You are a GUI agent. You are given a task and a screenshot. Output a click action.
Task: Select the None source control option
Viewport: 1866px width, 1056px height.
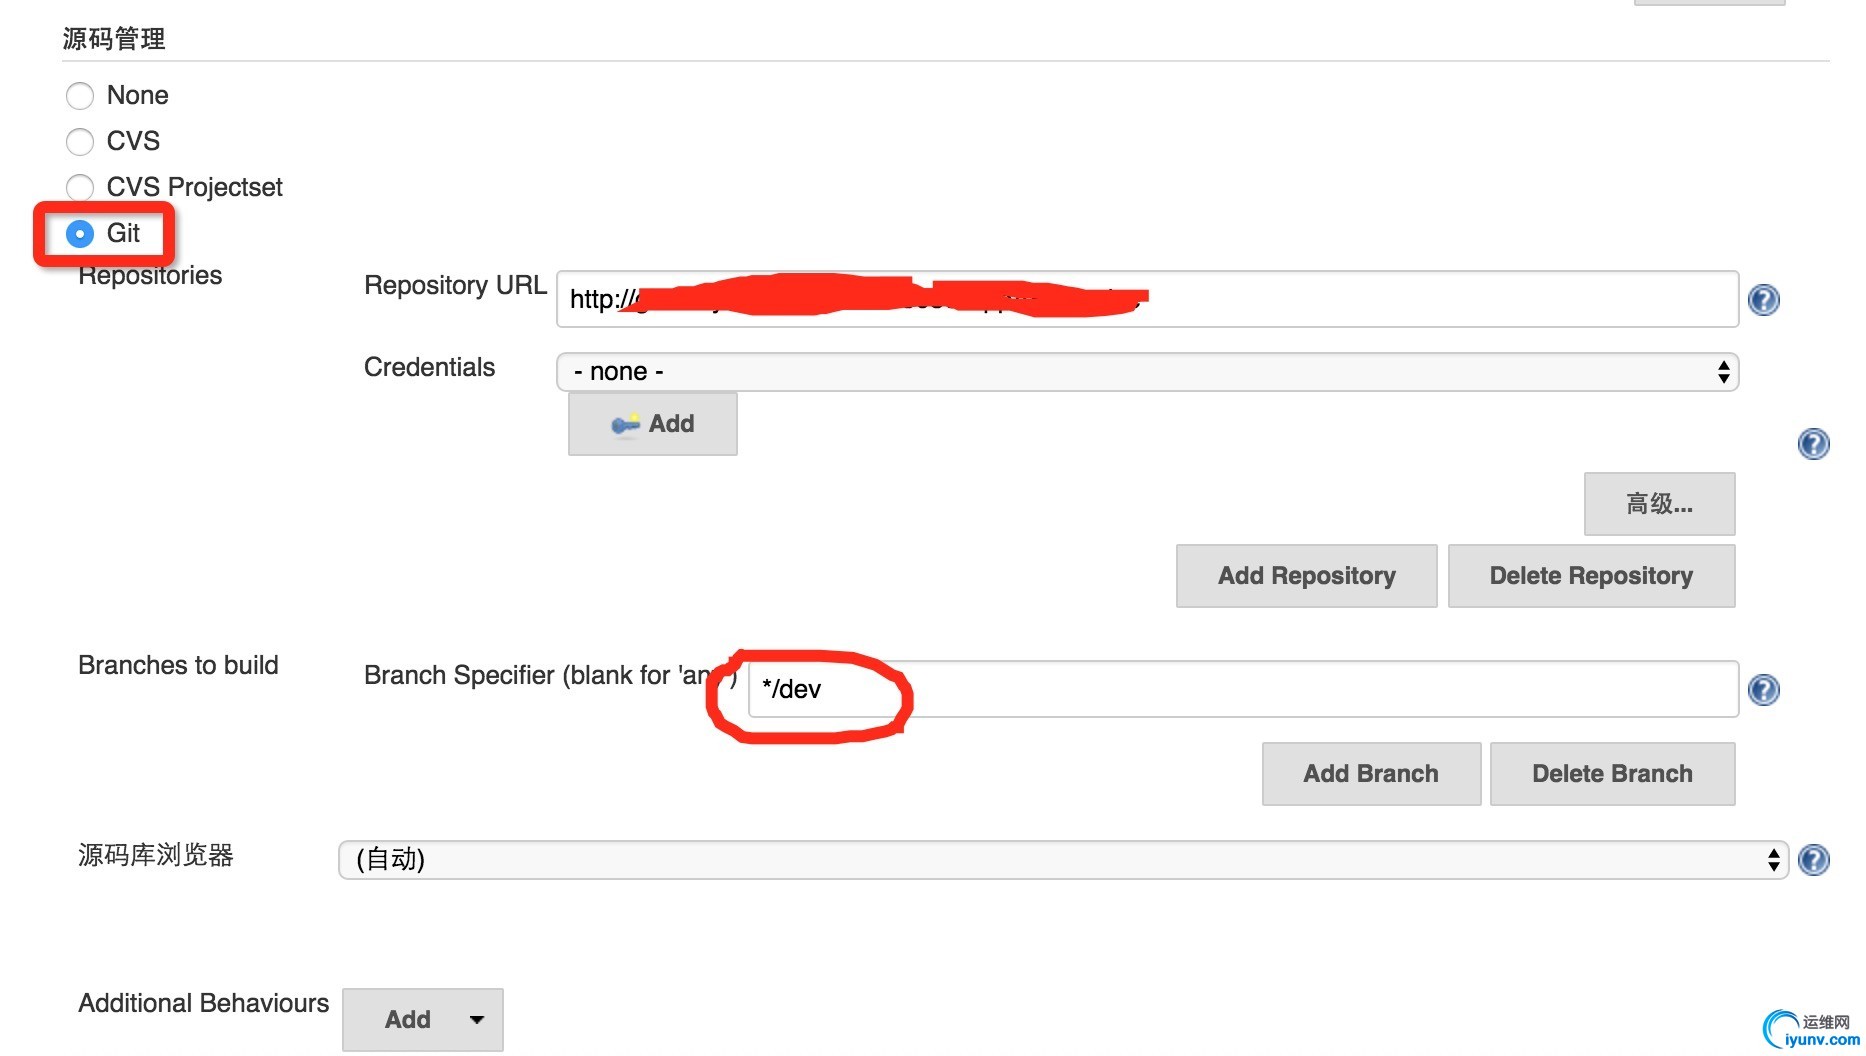[x=80, y=96]
